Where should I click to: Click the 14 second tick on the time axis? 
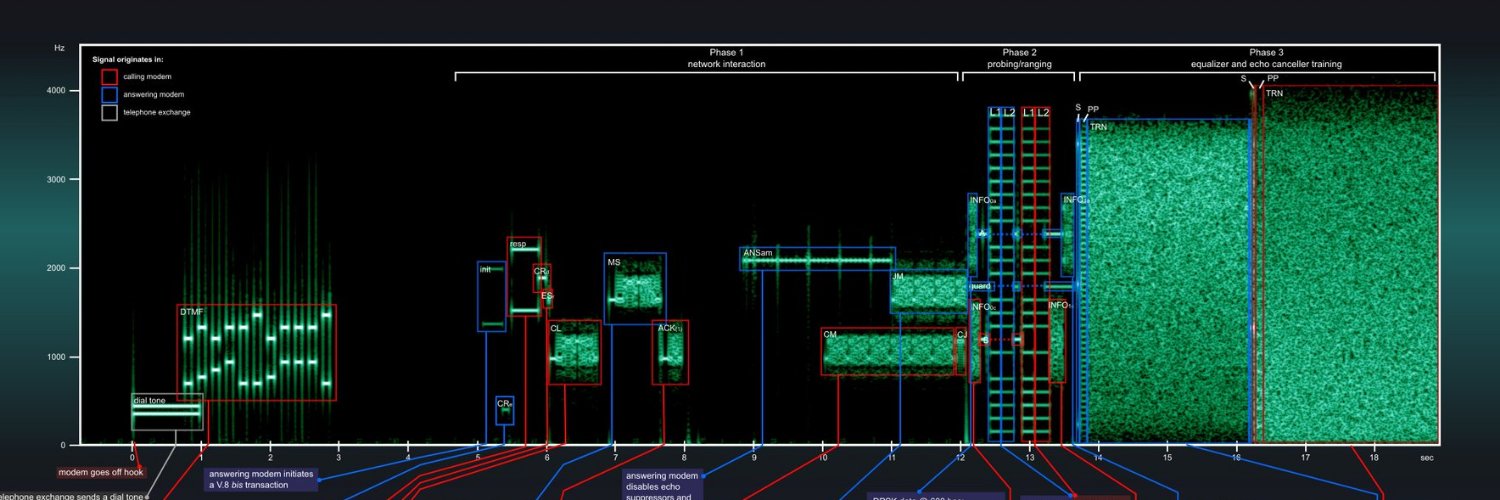(1098, 457)
